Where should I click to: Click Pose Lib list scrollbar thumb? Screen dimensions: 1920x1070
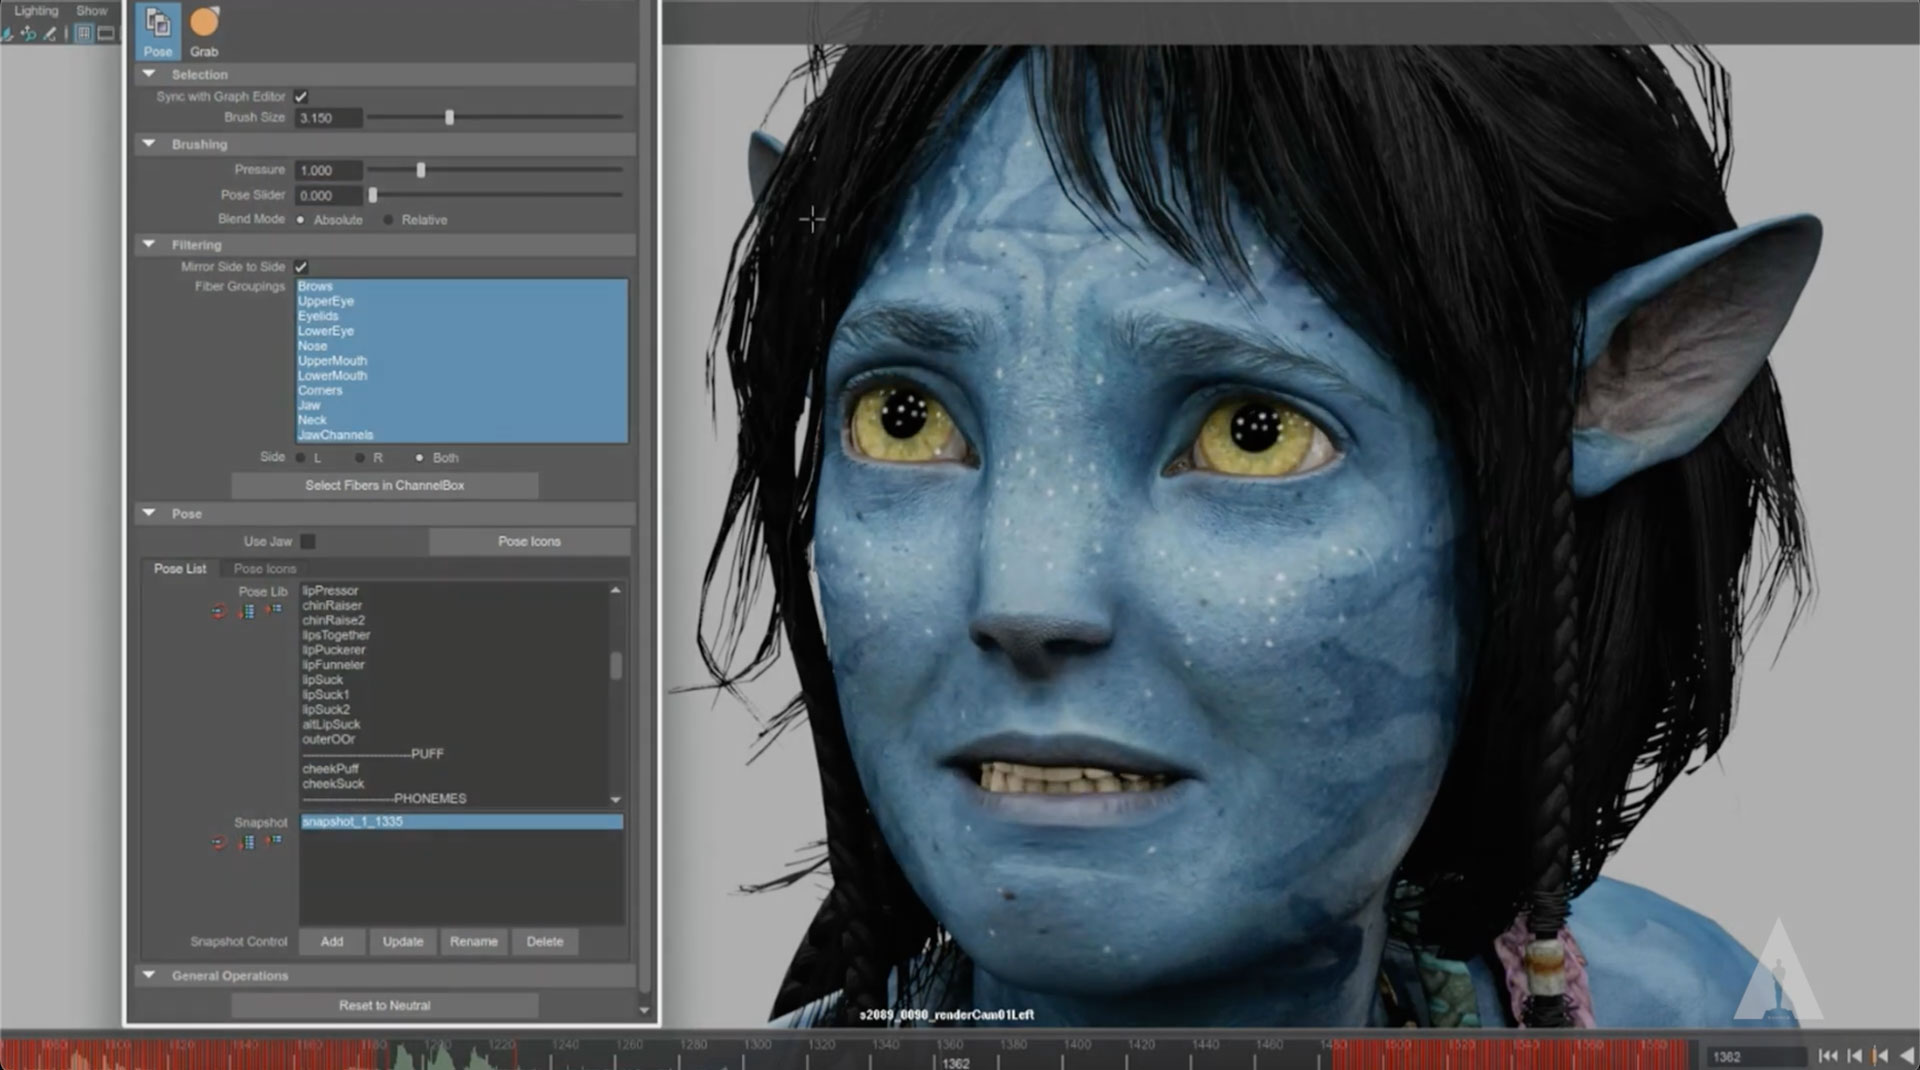pyautogui.click(x=616, y=666)
